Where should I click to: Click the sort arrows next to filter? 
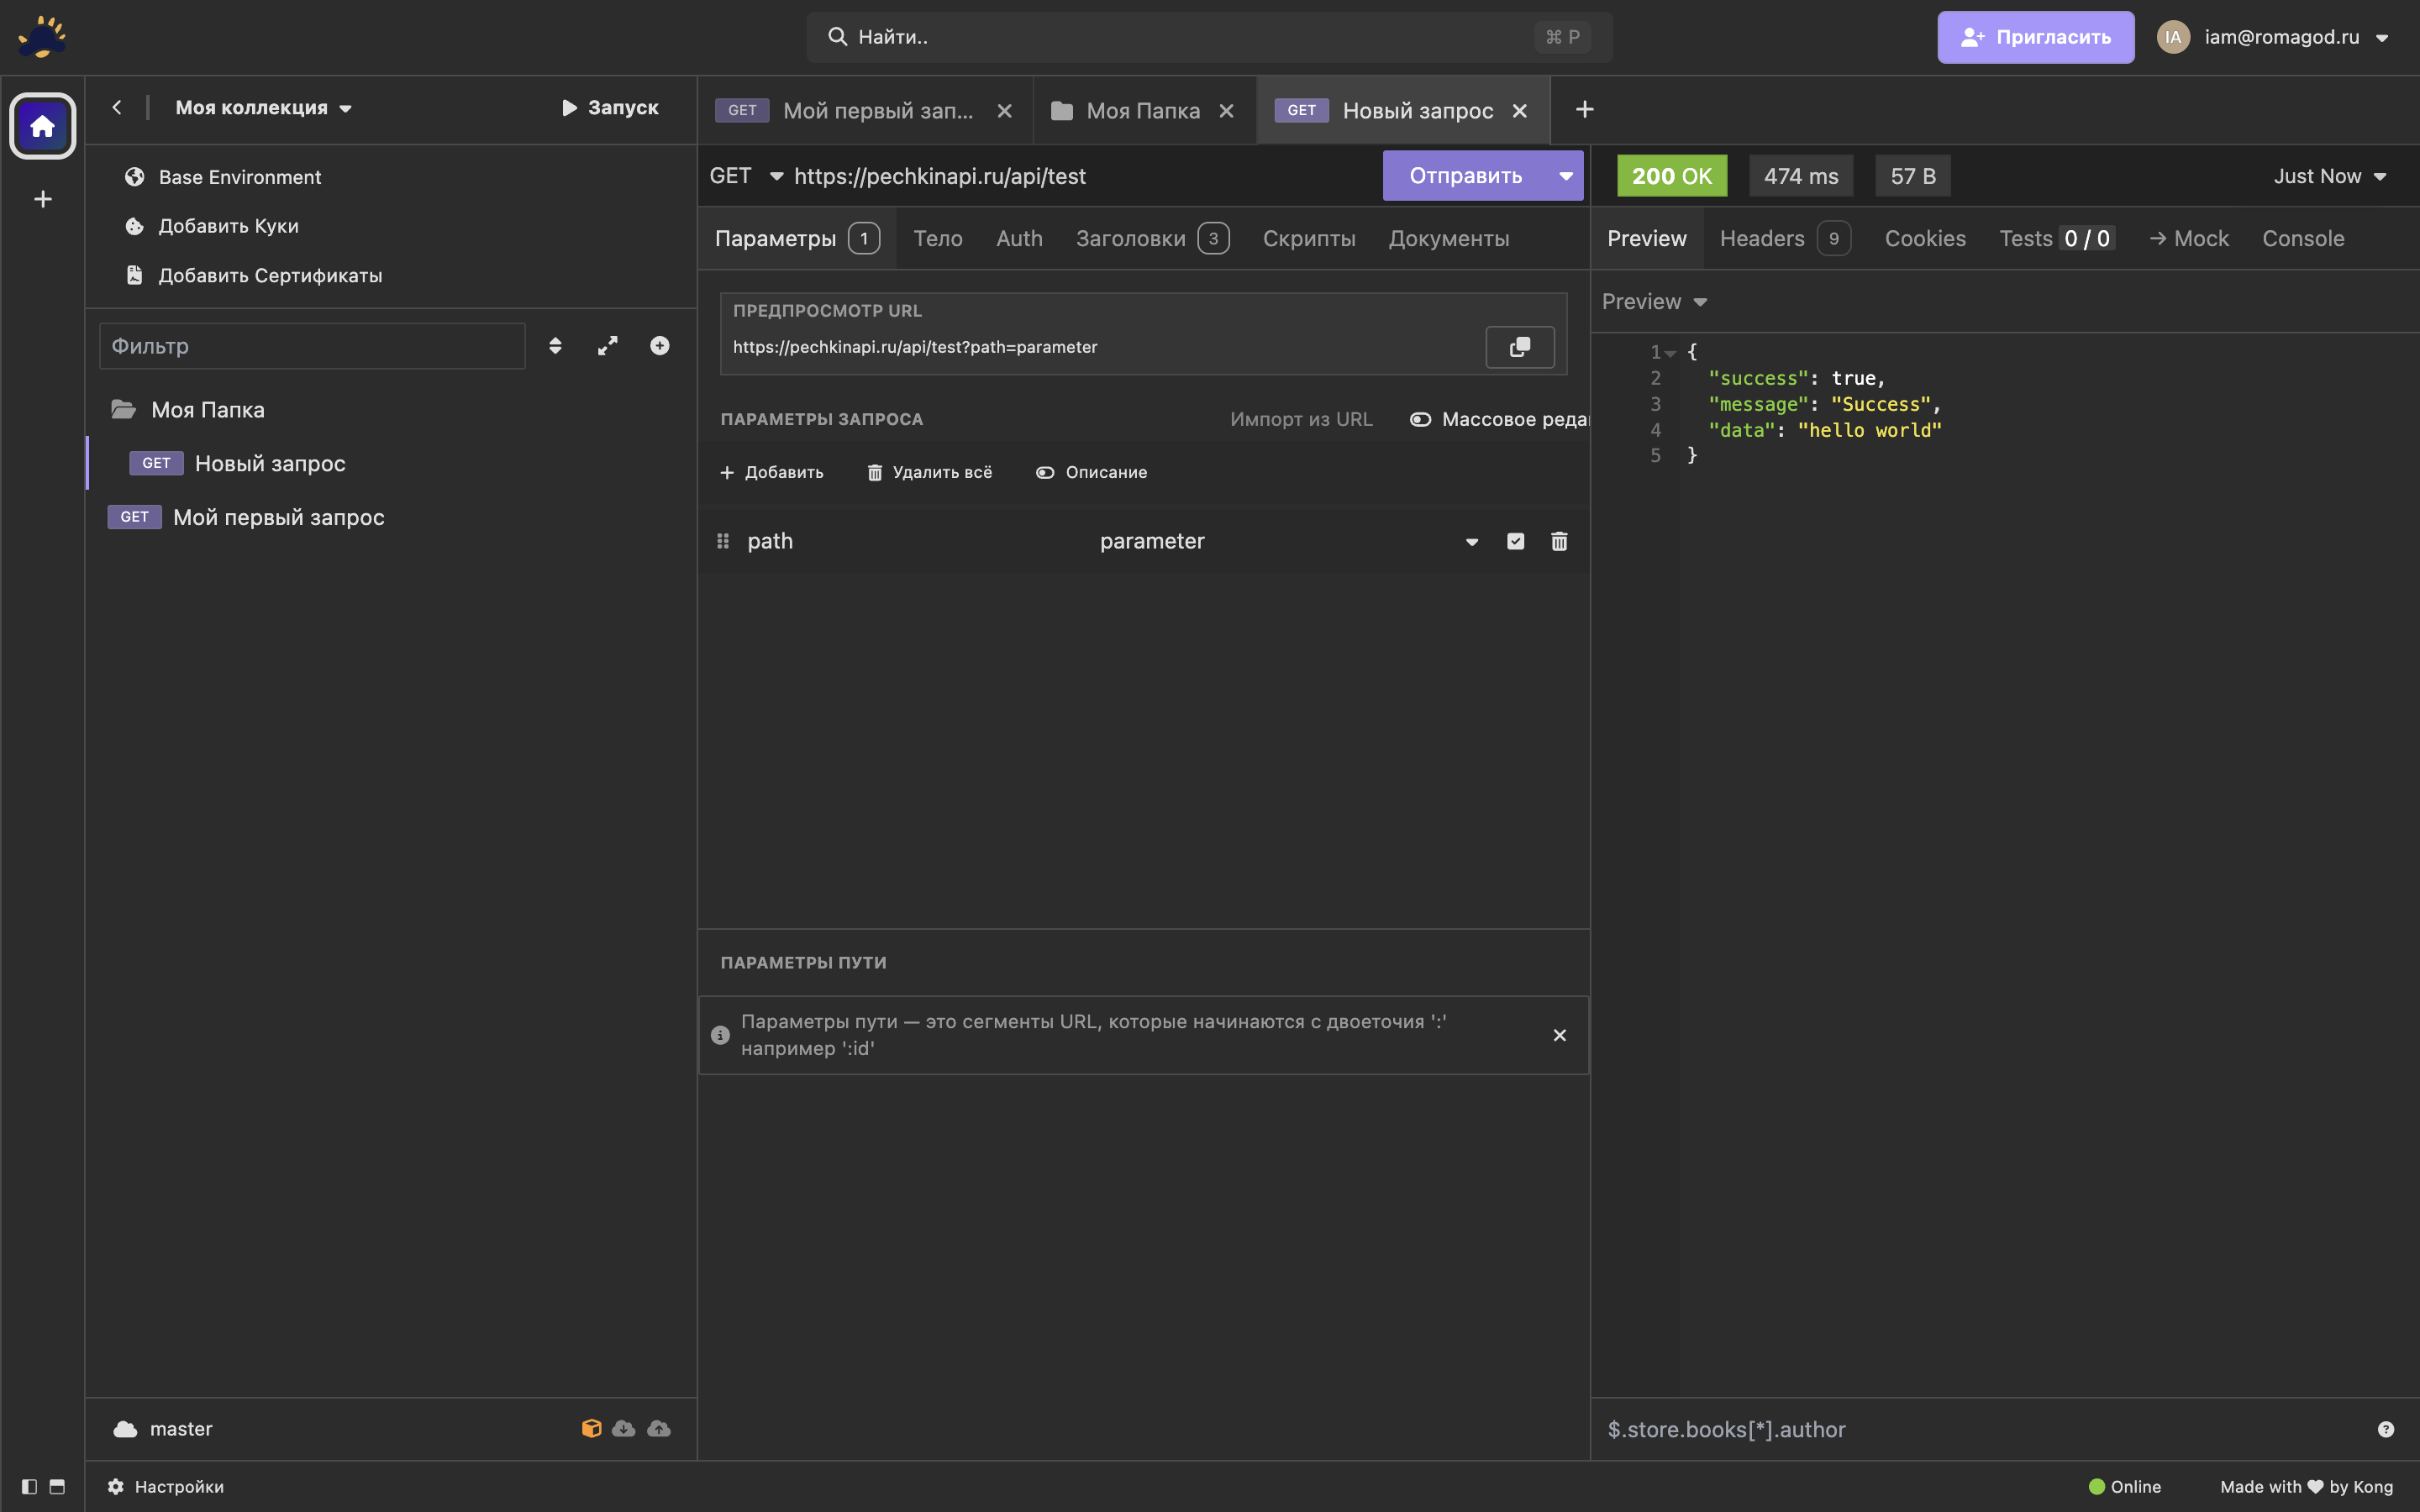(555, 346)
